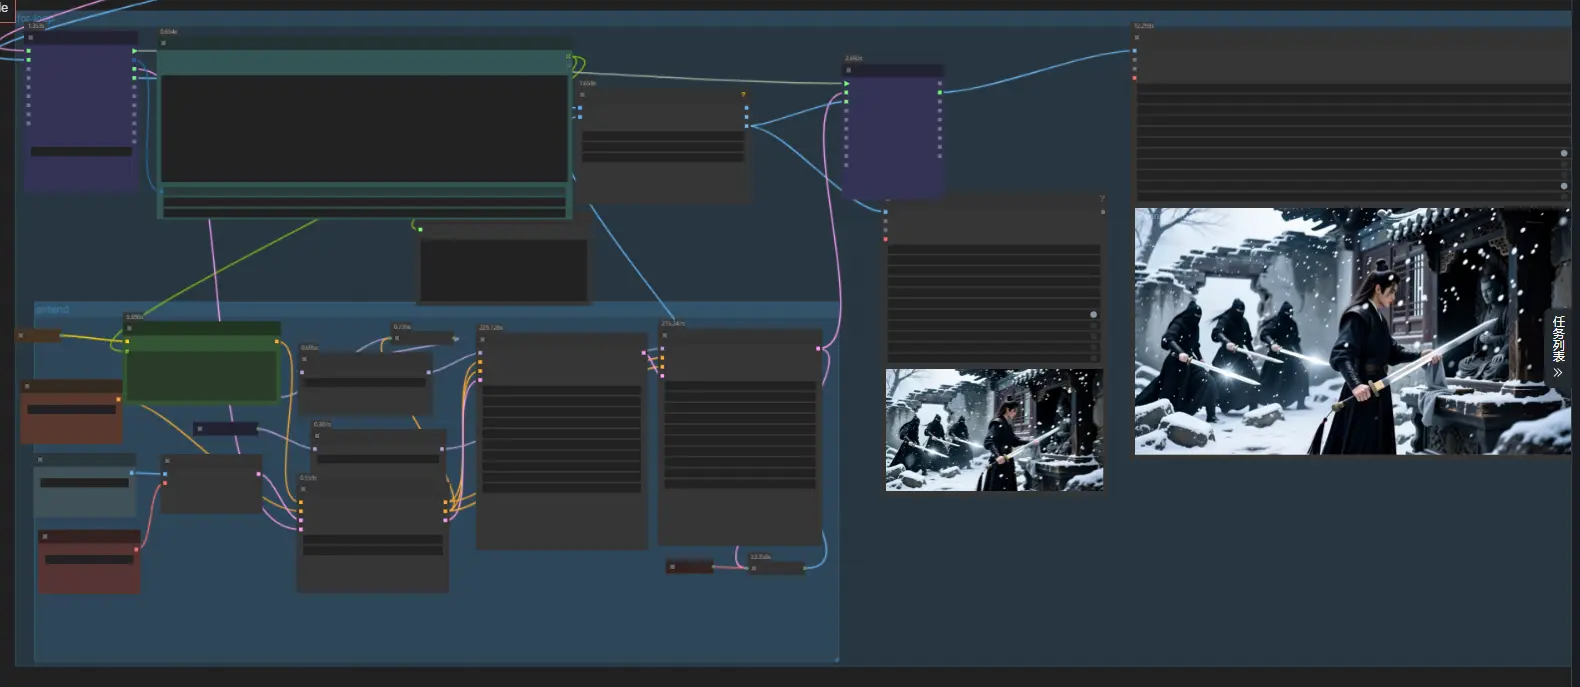Click the orange question mark on the gray node beside the teal node

pyautogui.click(x=743, y=95)
